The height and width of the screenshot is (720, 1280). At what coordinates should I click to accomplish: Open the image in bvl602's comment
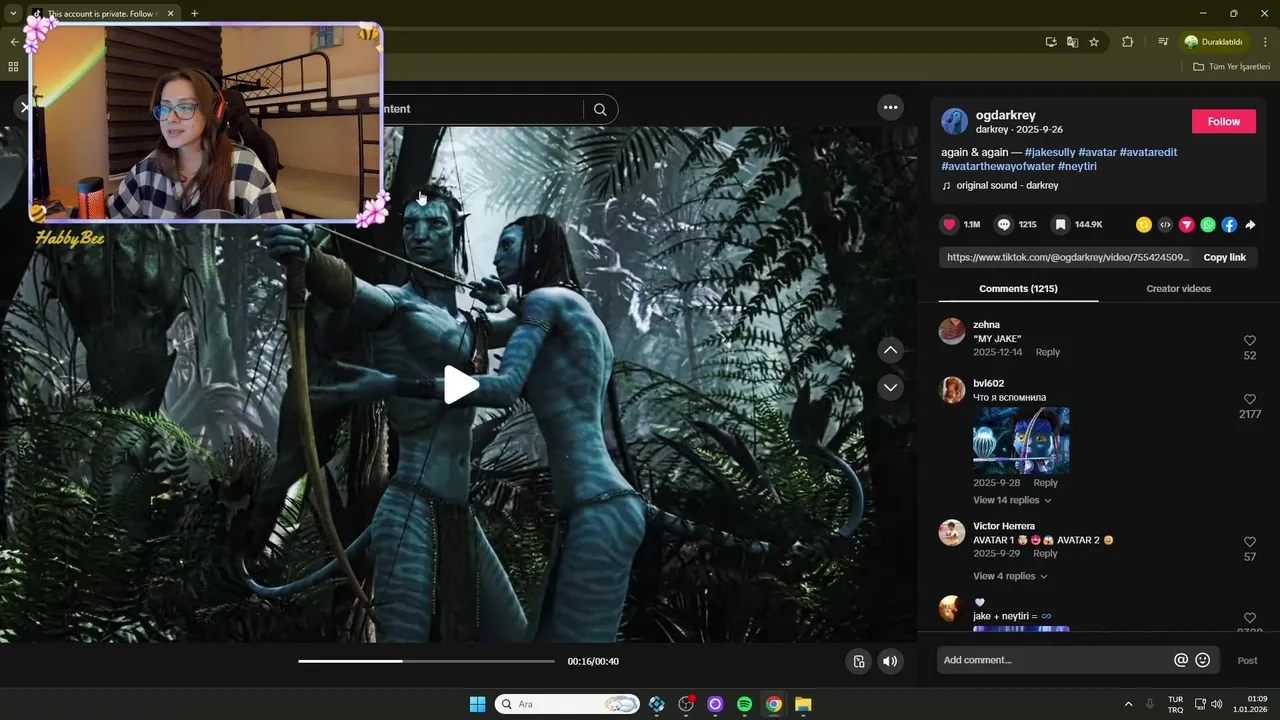click(x=1021, y=440)
